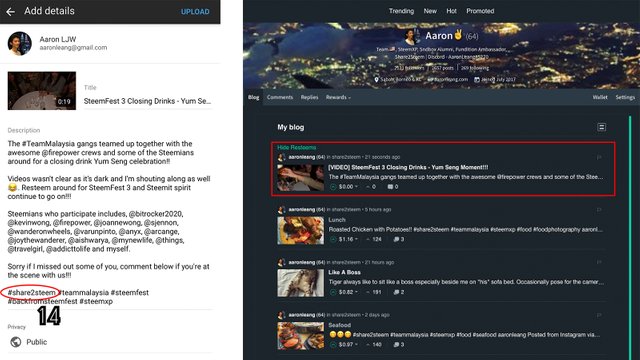Open the Trending feed in Steemit

[401, 11]
